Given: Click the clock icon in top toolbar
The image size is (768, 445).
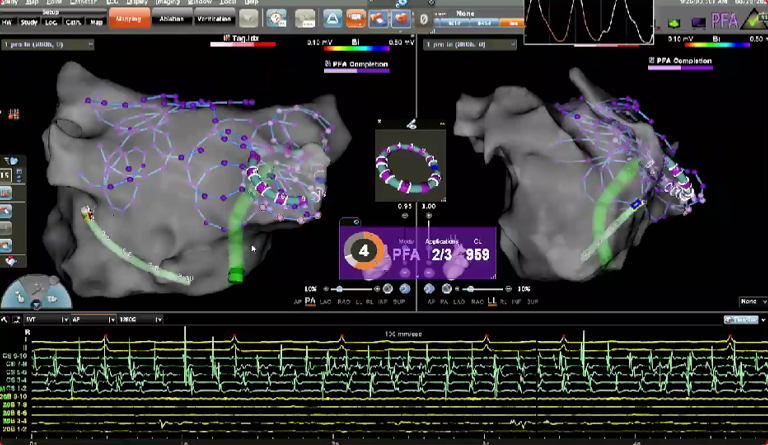Looking at the screenshot, I should pyautogui.click(x=275, y=18).
